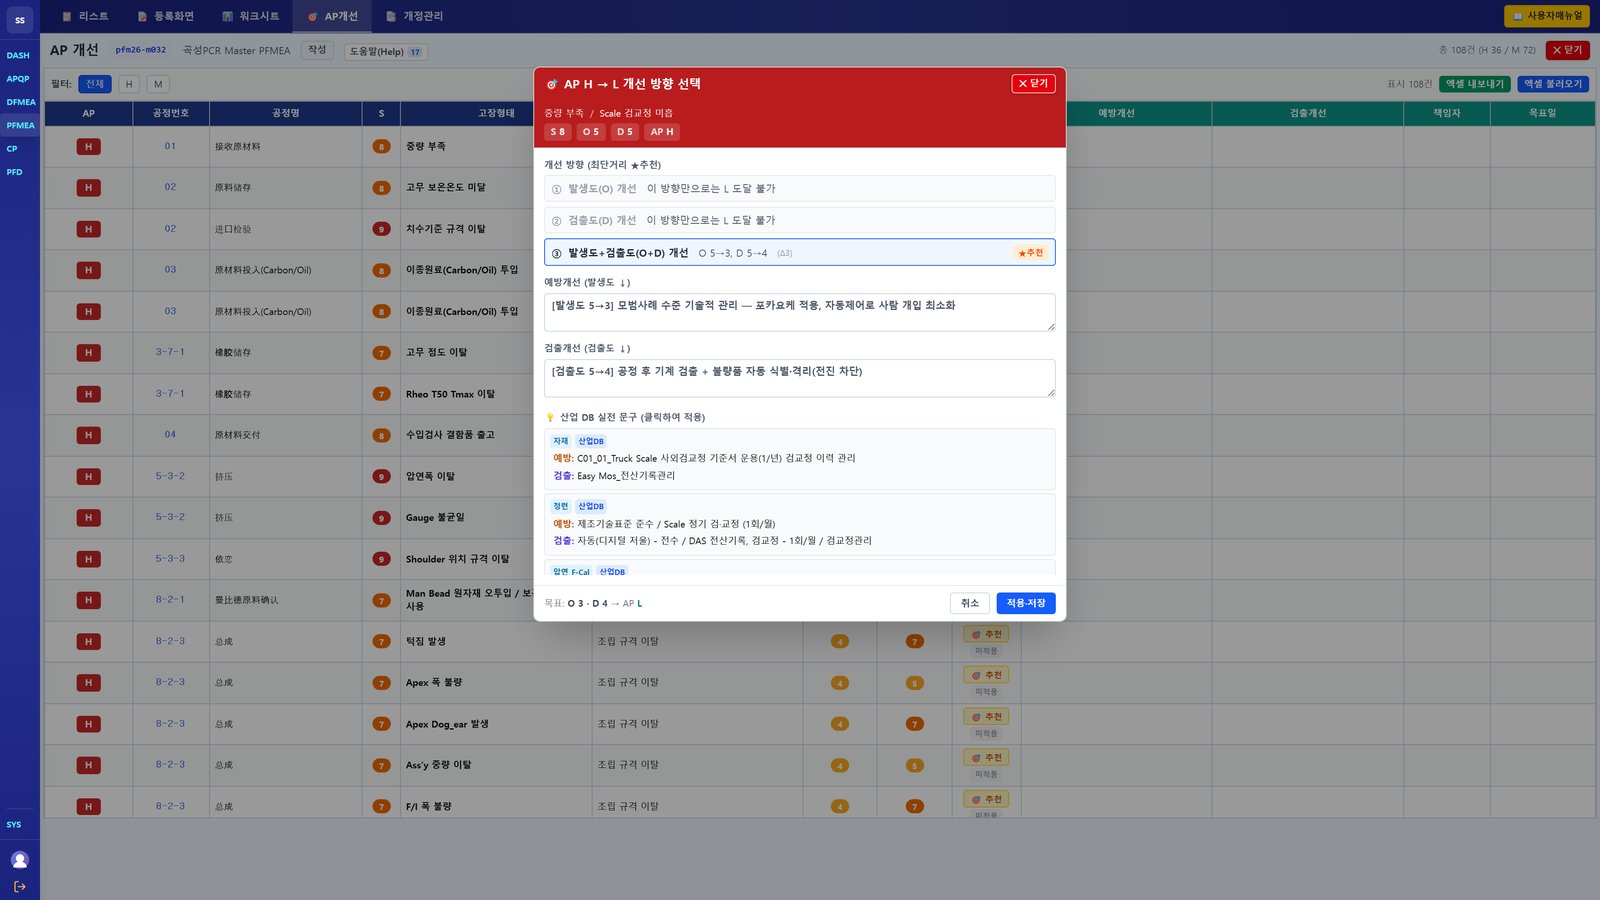Click in the 예방개선 textarea
Image resolution: width=1600 pixels, height=900 pixels.
pos(800,312)
